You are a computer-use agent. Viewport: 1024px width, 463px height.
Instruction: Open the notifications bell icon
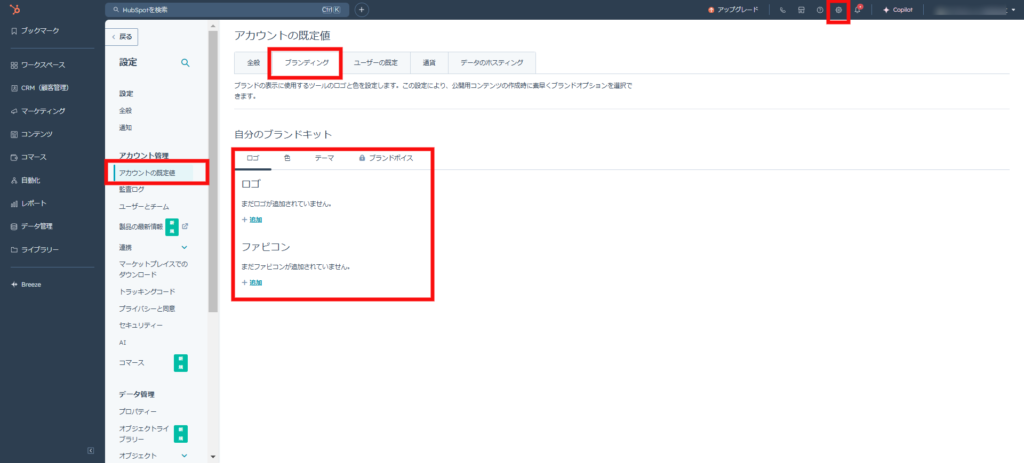(858, 10)
